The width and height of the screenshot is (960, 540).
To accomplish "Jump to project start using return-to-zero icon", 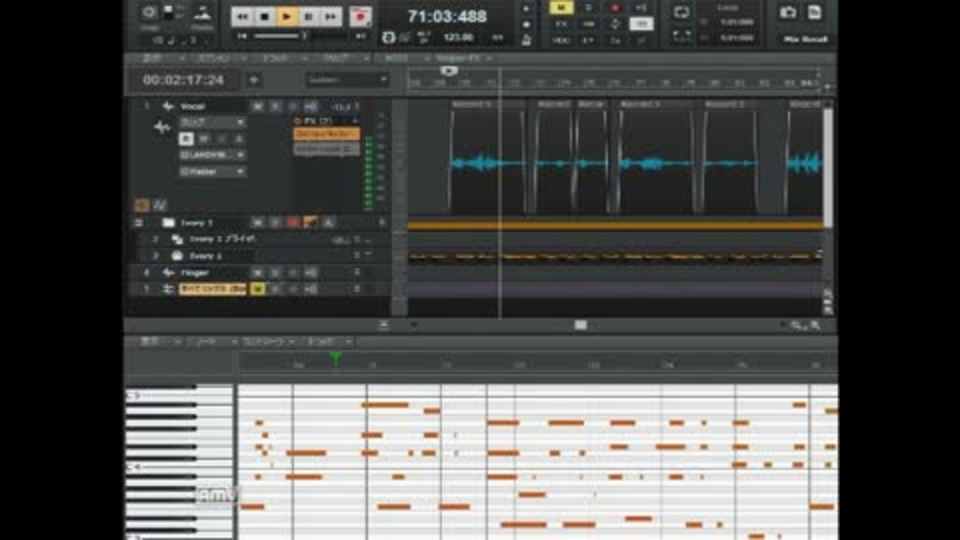I will click(x=242, y=37).
